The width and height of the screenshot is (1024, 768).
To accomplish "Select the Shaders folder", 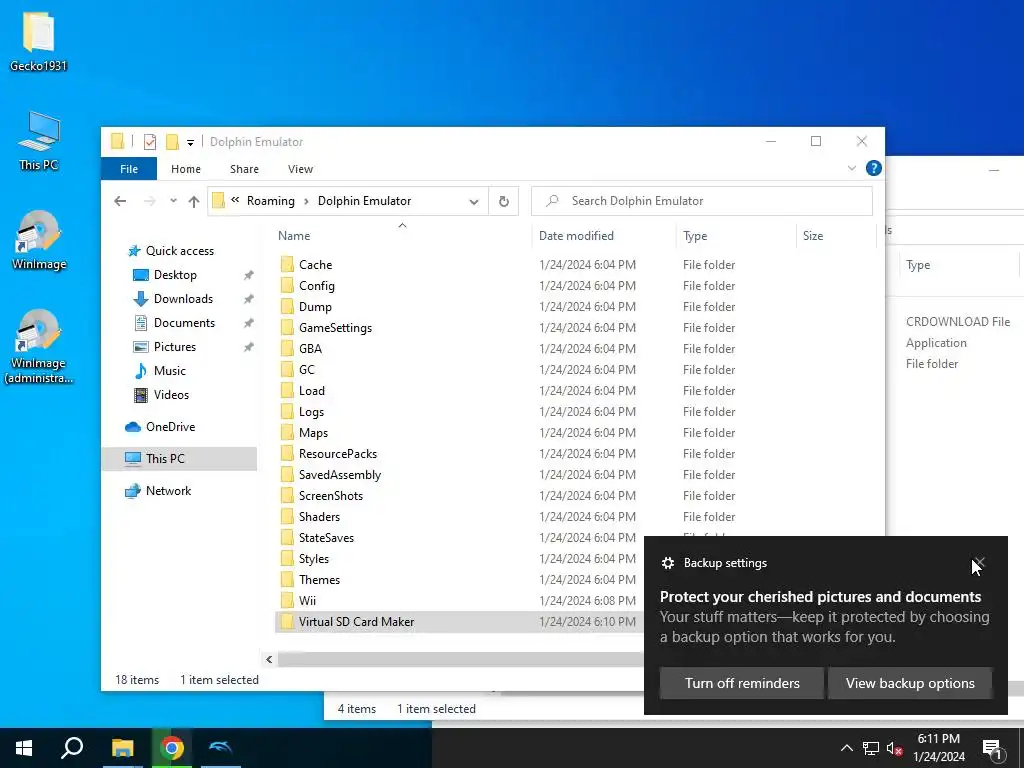I will (319, 517).
